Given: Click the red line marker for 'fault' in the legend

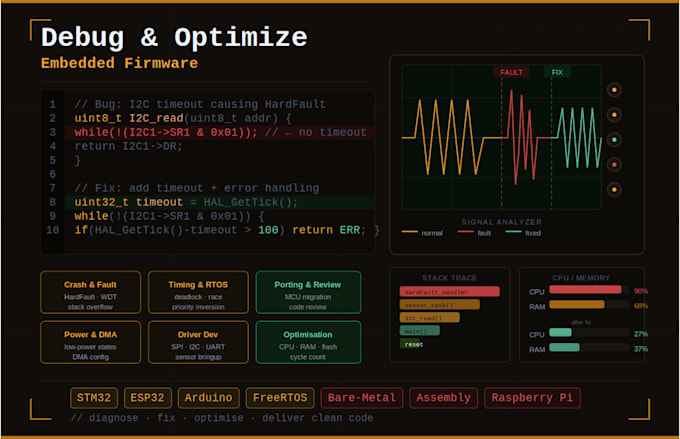Looking at the screenshot, I should pyautogui.click(x=465, y=232).
